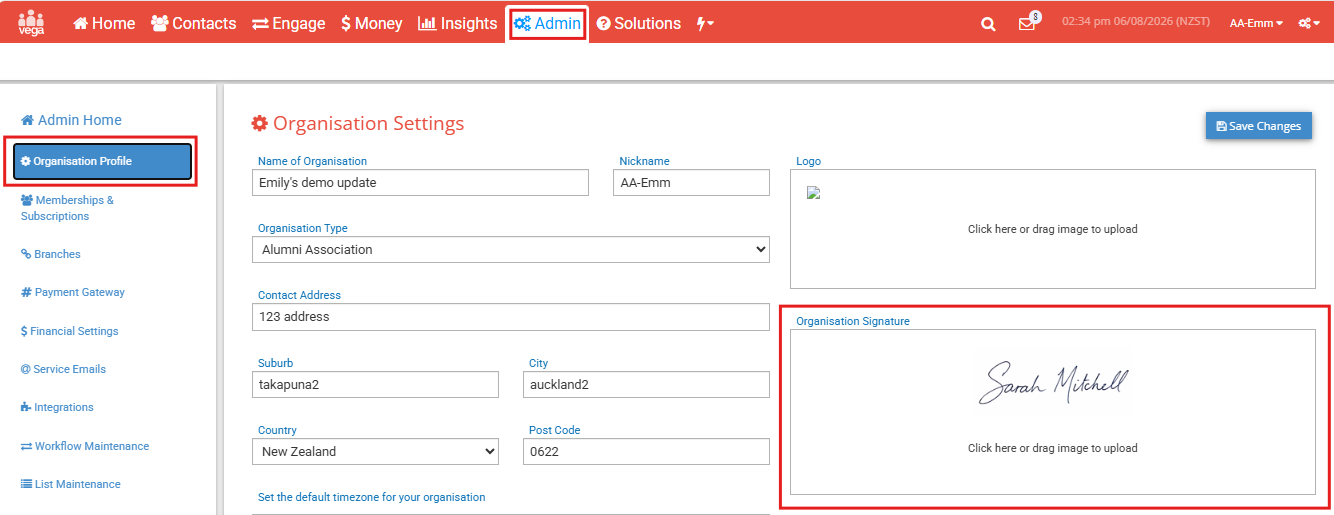This screenshot has width=1334, height=515.
Task: Edit the Contact Address field
Action: click(x=511, y=317)
